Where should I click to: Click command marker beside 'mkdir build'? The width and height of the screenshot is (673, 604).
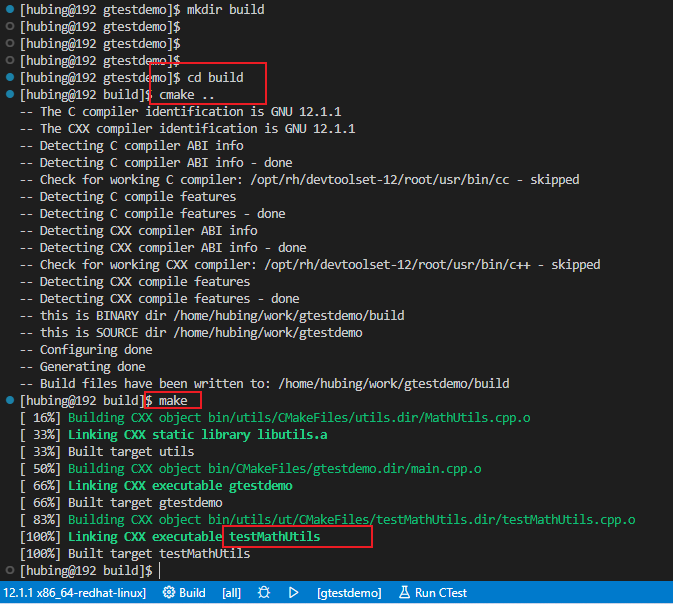[10, 9]
